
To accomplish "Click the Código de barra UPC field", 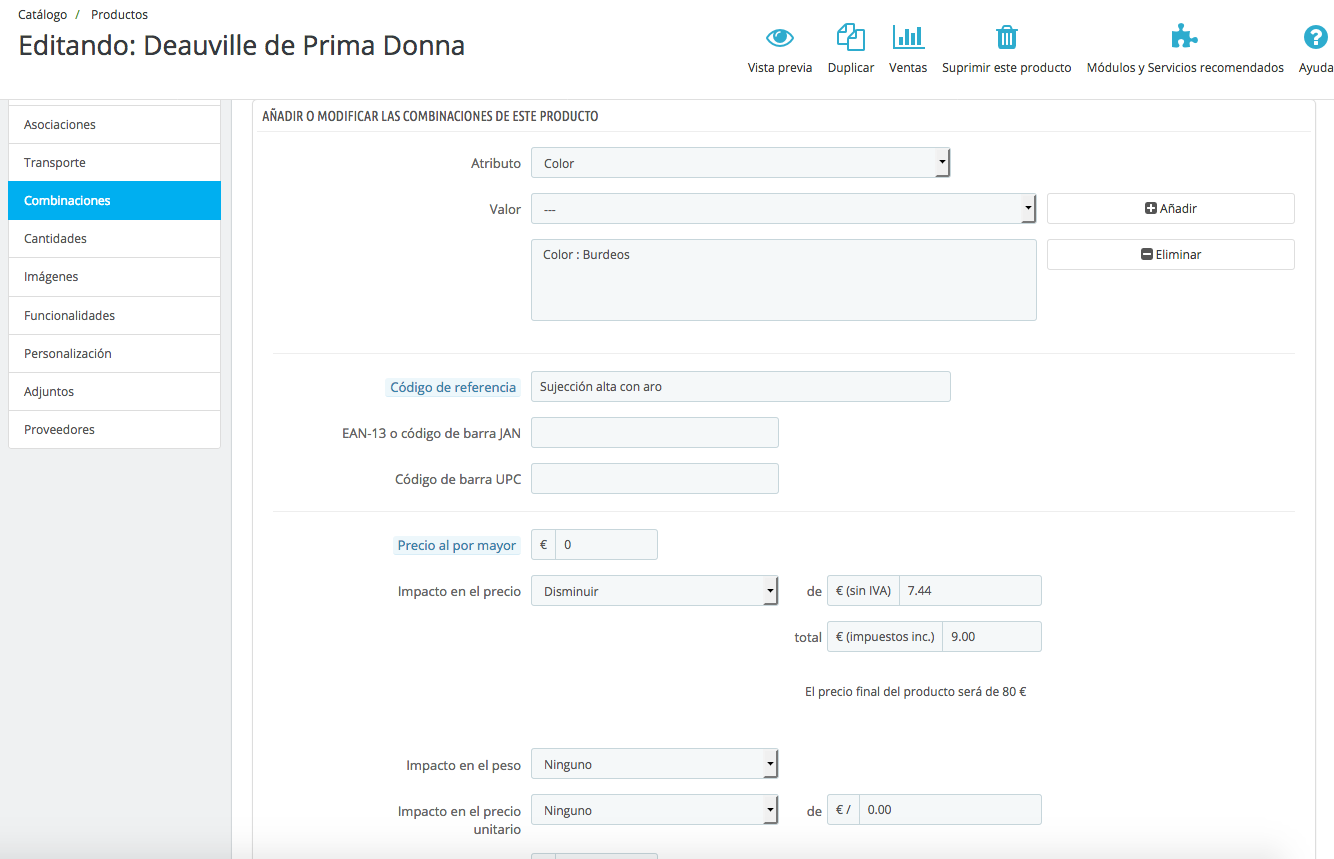I will [654, 479].
